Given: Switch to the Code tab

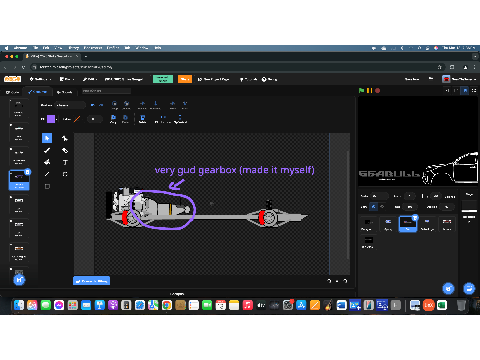Looking at the screenshot, I should [x=13, y=92].
